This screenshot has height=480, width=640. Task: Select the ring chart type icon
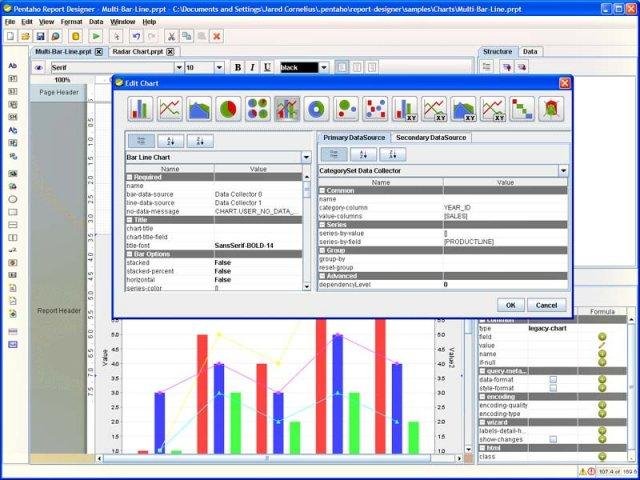(x=317, y=109)
